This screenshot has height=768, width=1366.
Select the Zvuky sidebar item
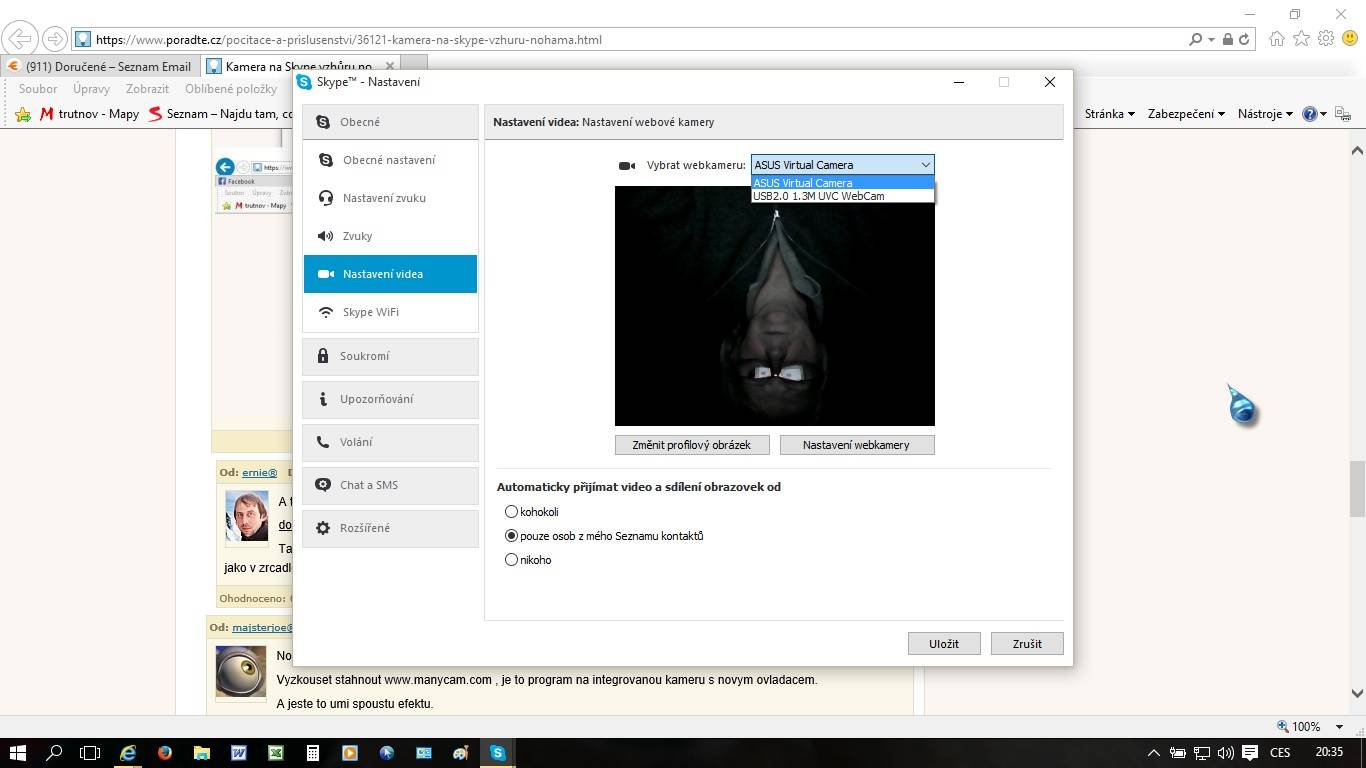pyautogui.click(x=390, y=236)
